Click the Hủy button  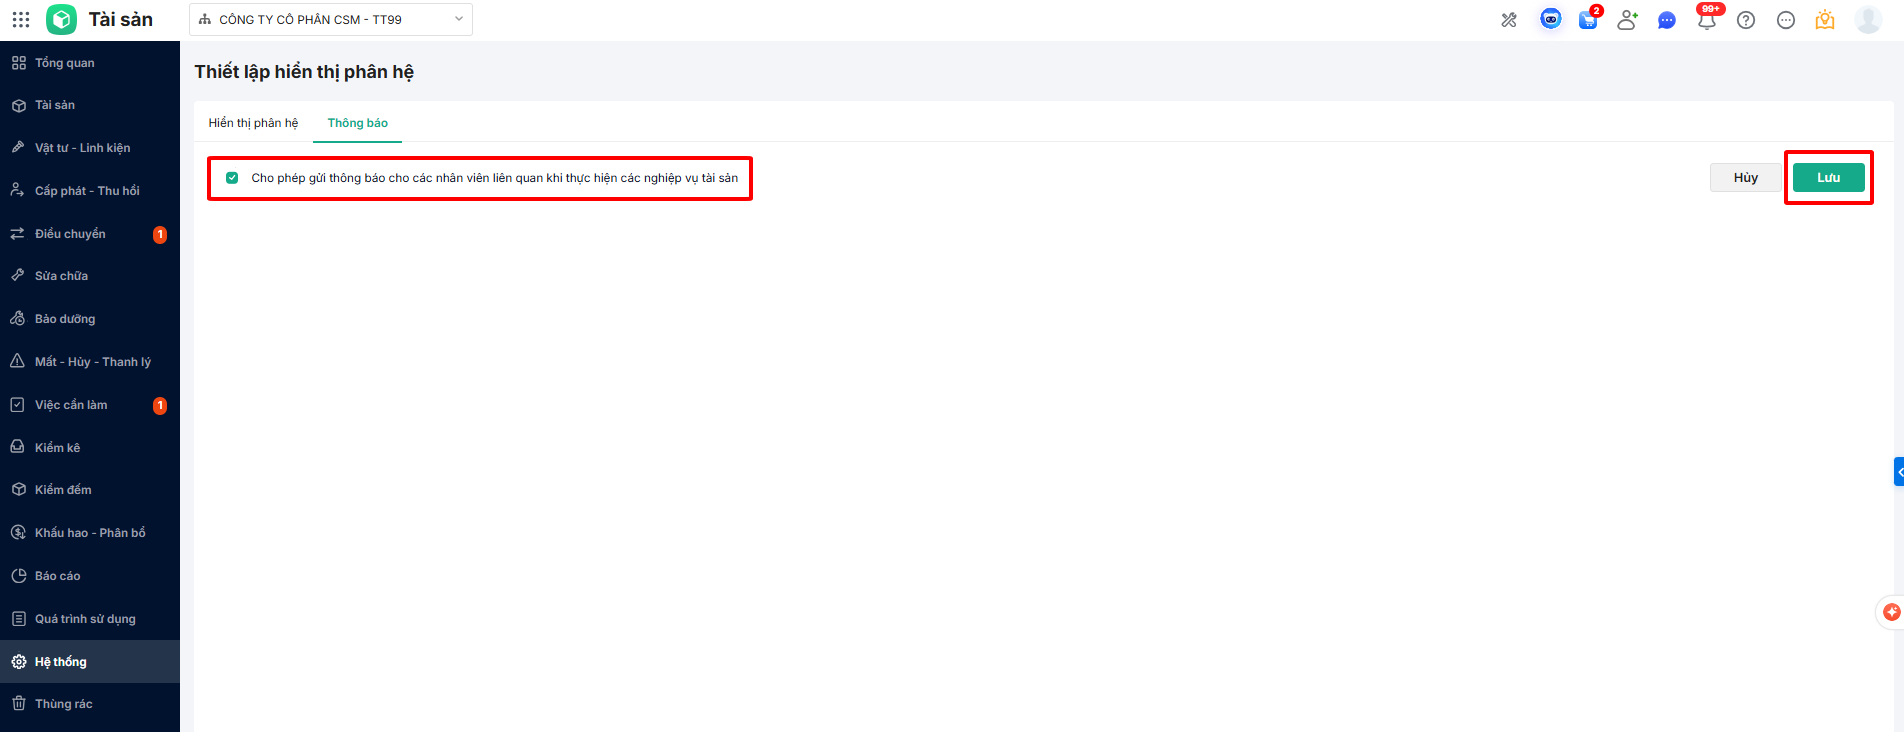coord(1745,178)
